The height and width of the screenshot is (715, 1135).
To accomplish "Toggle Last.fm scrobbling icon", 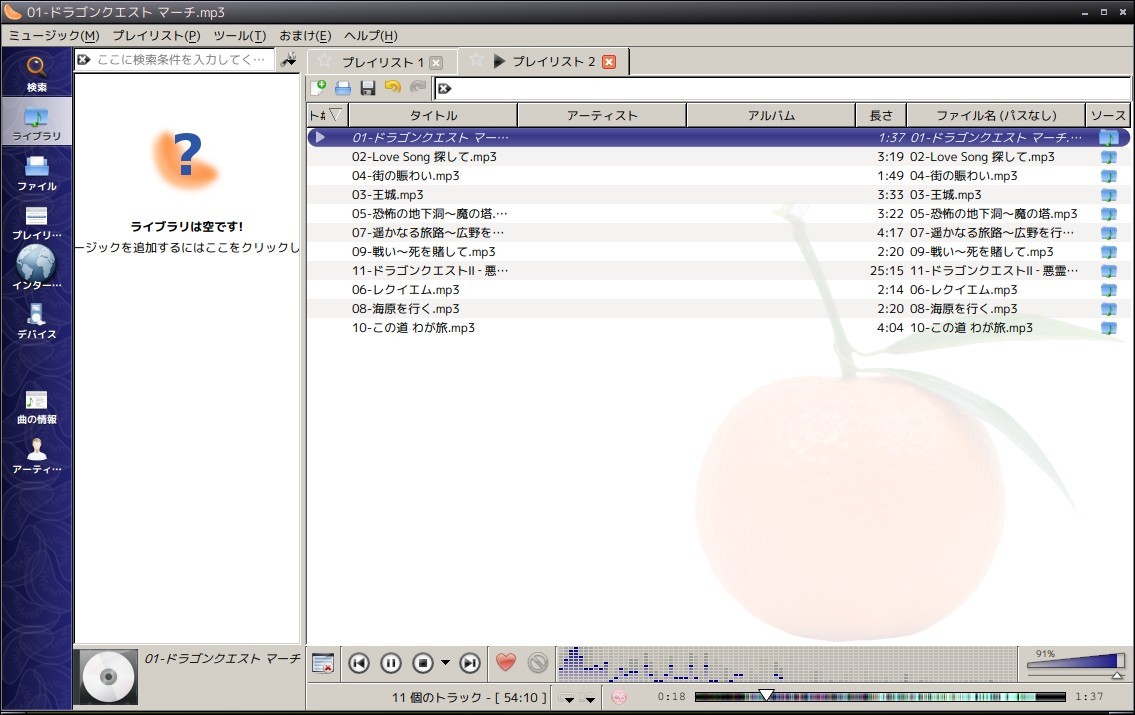I will [619, 697].
